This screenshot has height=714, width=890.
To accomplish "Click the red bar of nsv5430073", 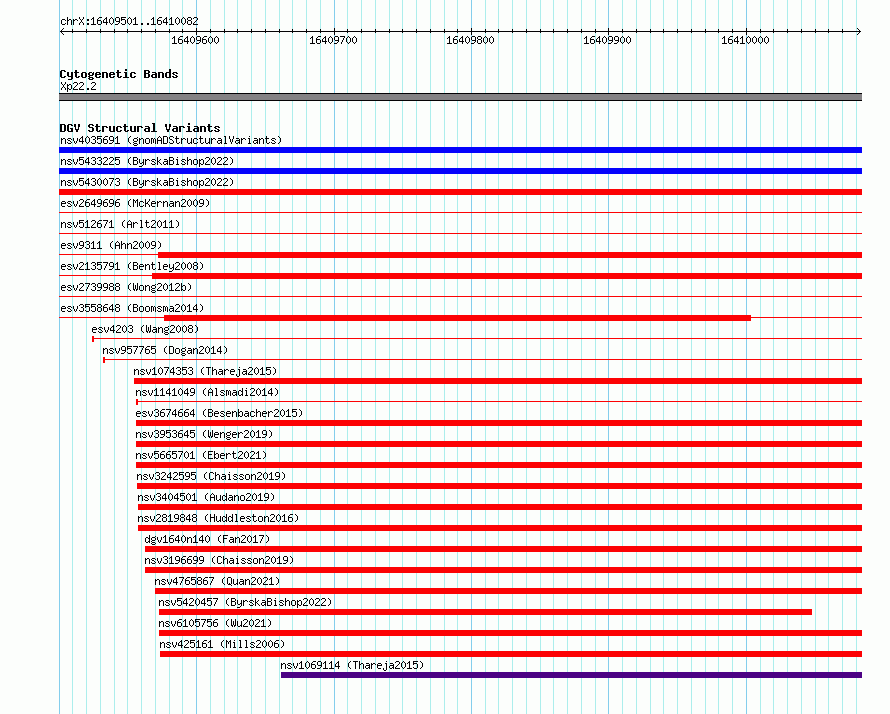I will tap(460, 192).
